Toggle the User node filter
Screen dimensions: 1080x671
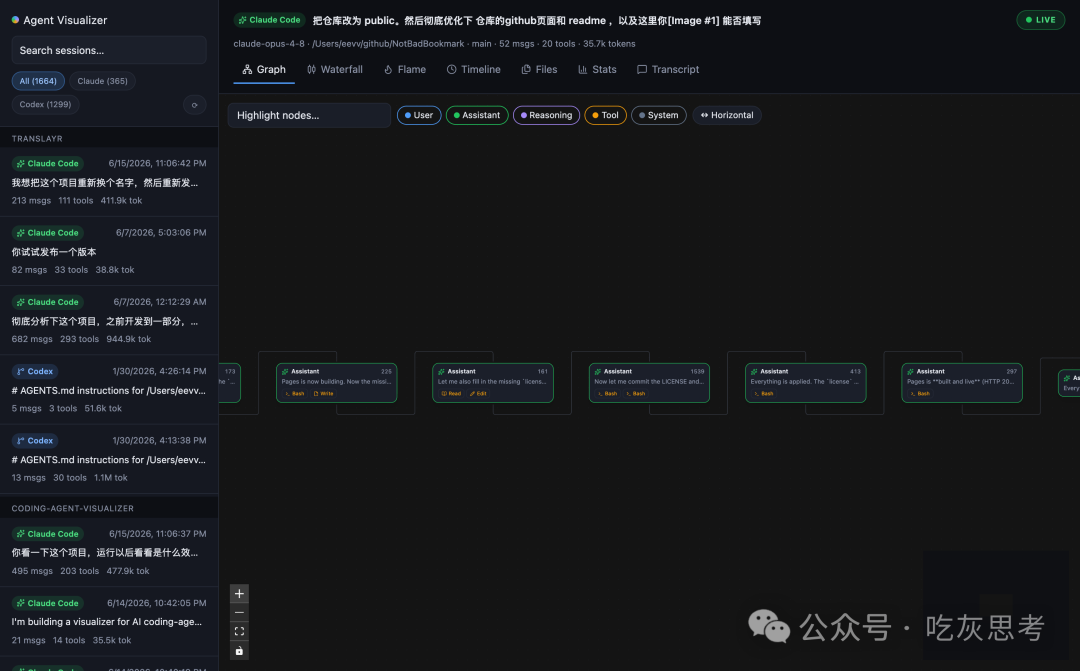[x=419, y=115]
